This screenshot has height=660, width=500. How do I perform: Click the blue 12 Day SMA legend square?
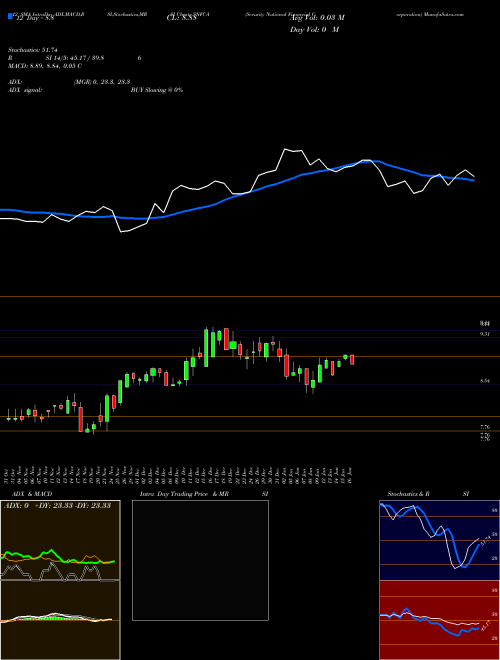point(10,17)
